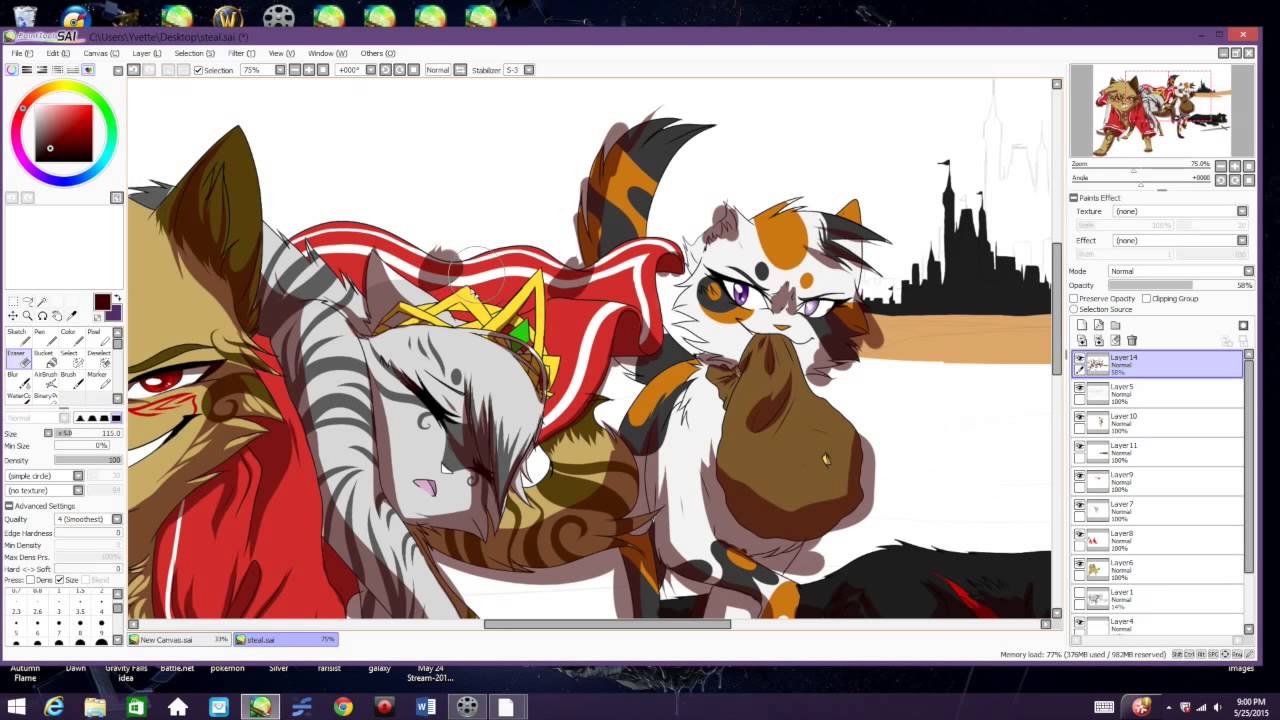Select the Pen tool

[x=44, y=337]
